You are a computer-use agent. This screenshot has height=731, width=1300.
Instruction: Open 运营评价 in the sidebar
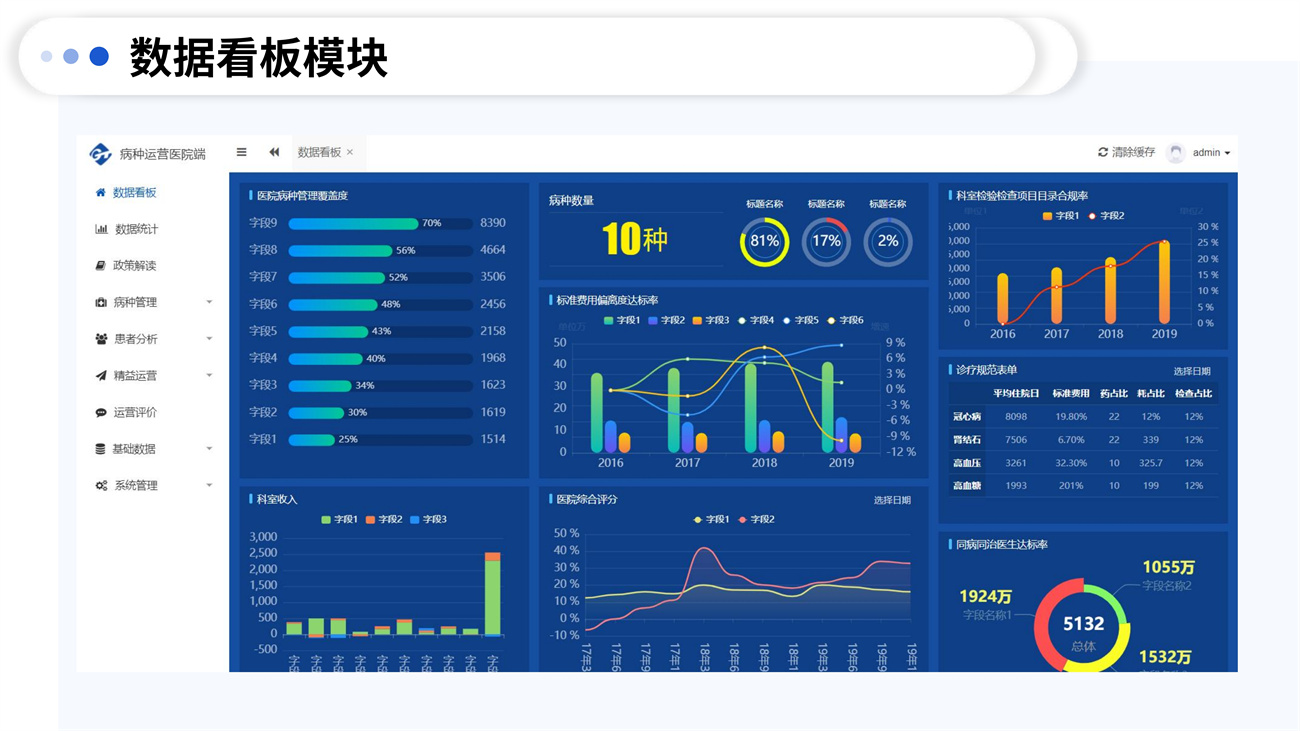click(x=134, y=412)
